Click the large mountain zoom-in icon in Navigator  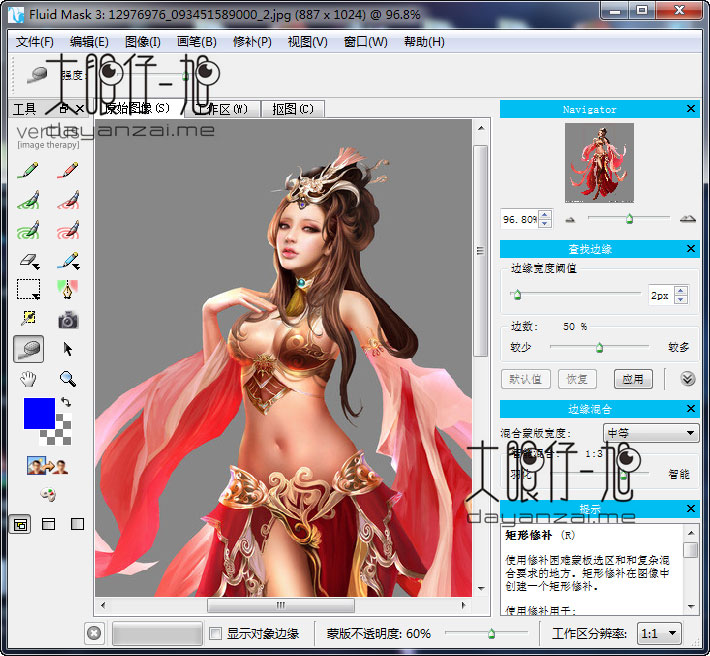pos(687,219)
